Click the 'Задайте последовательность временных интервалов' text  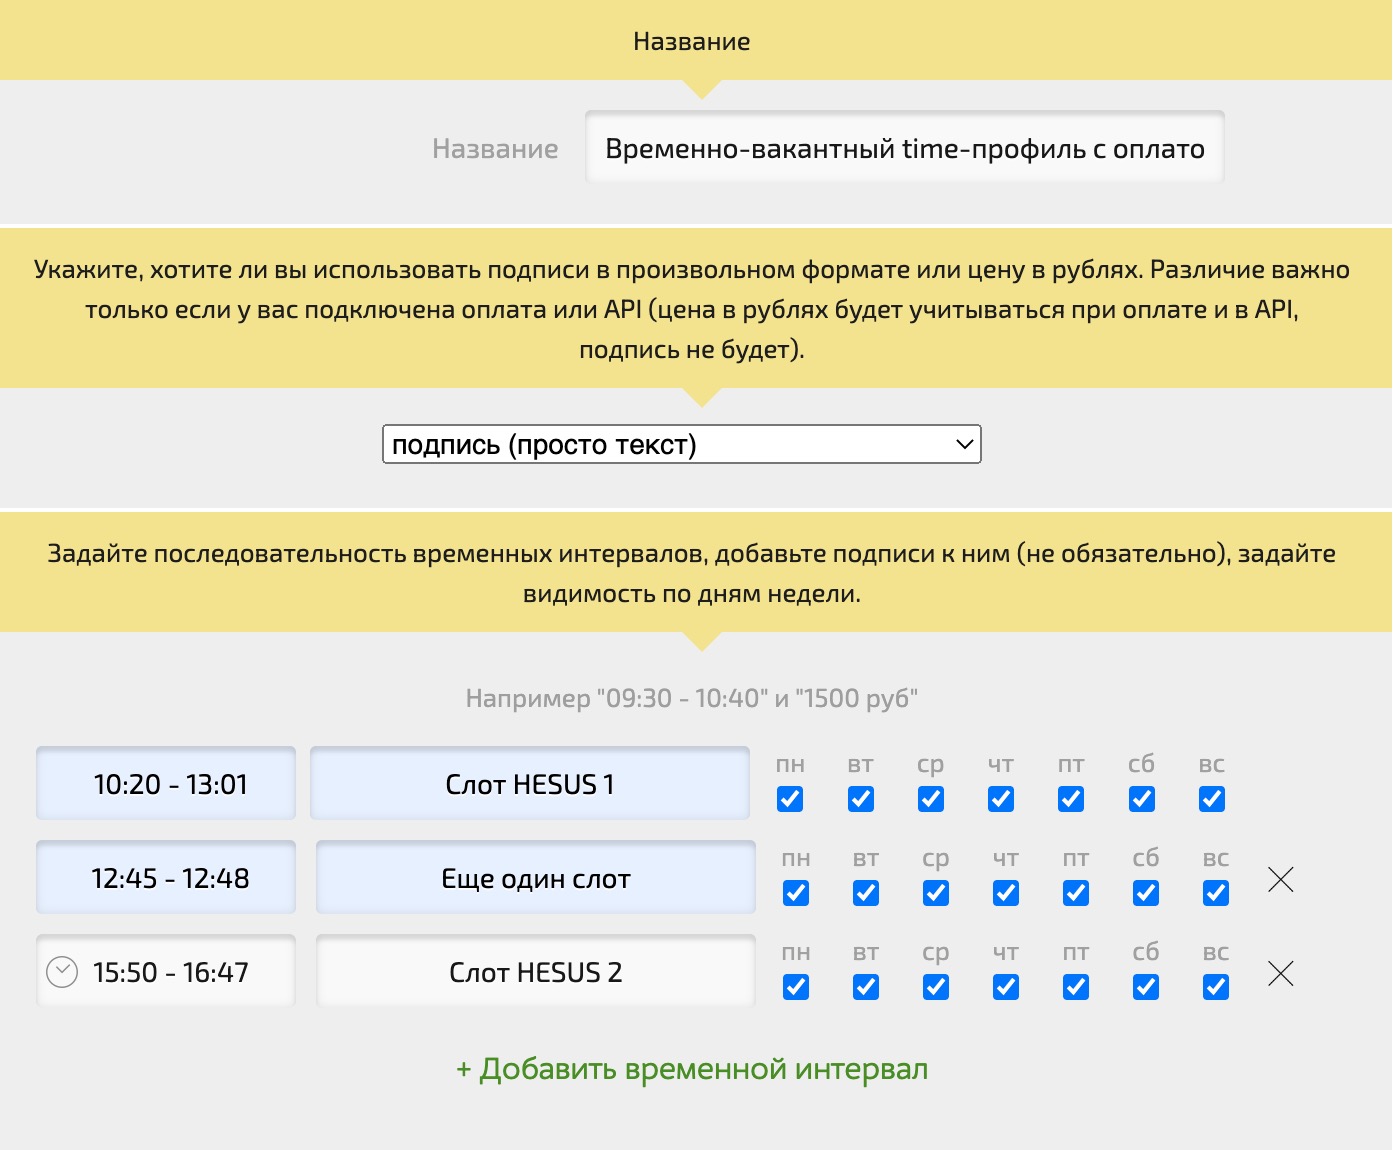692,573
